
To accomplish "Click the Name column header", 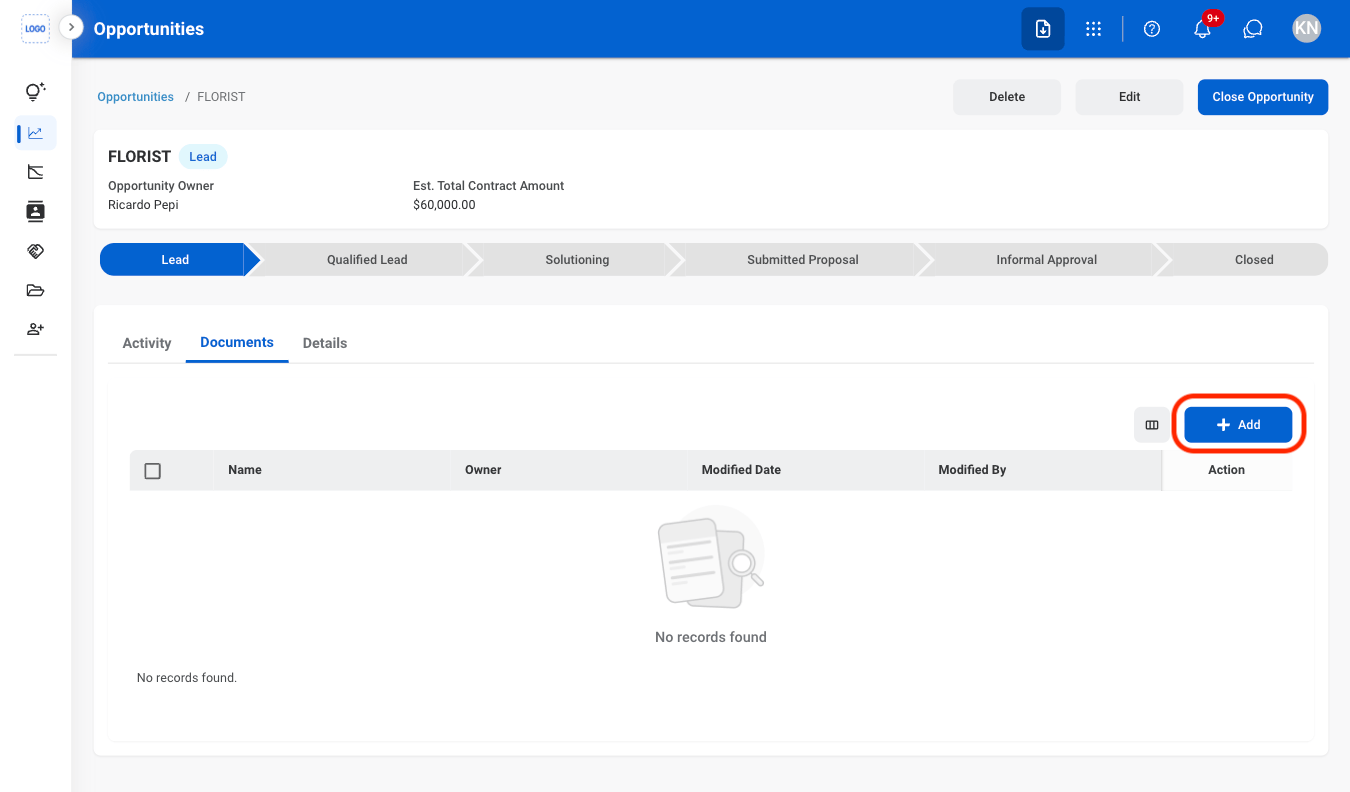I will 245,470.
